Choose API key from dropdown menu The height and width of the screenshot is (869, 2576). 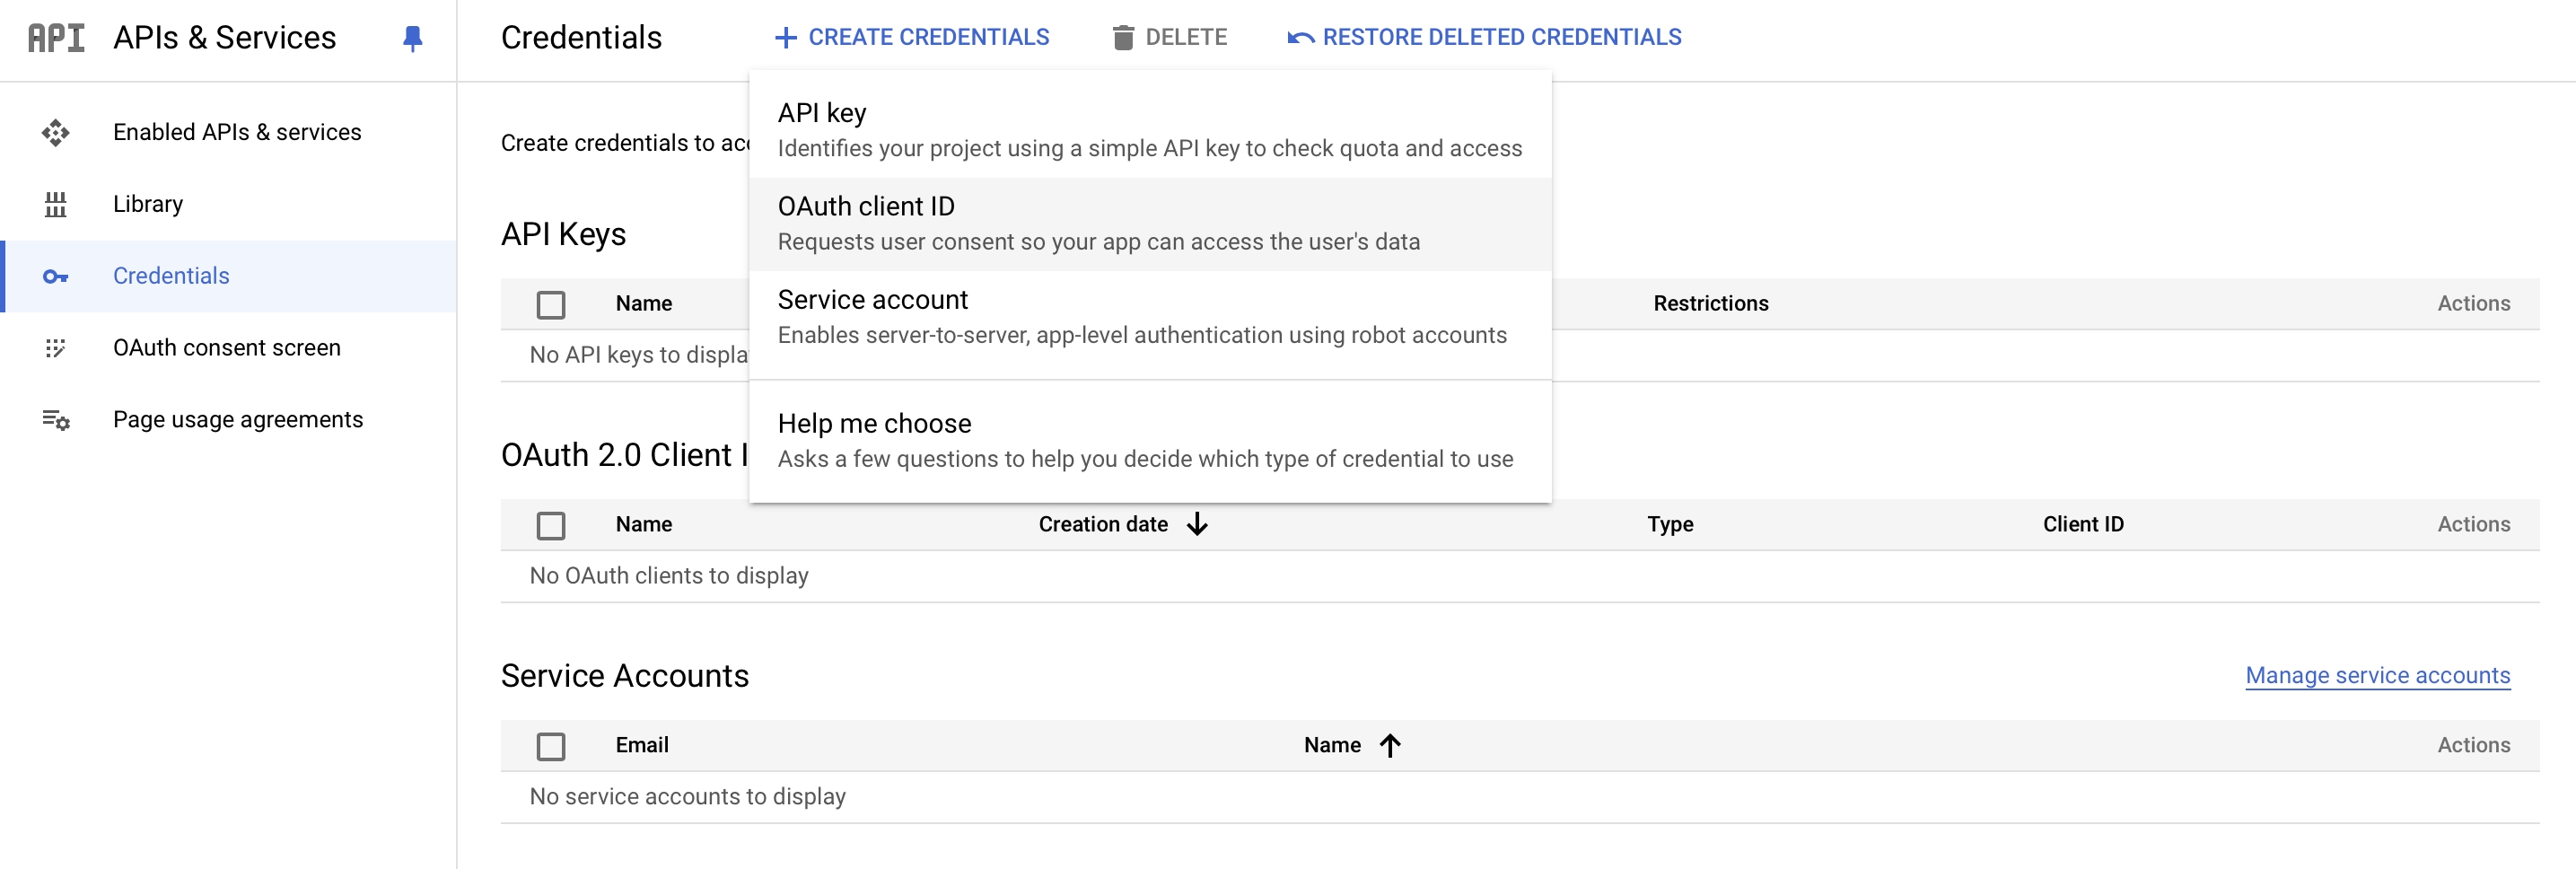[1150, 130]
